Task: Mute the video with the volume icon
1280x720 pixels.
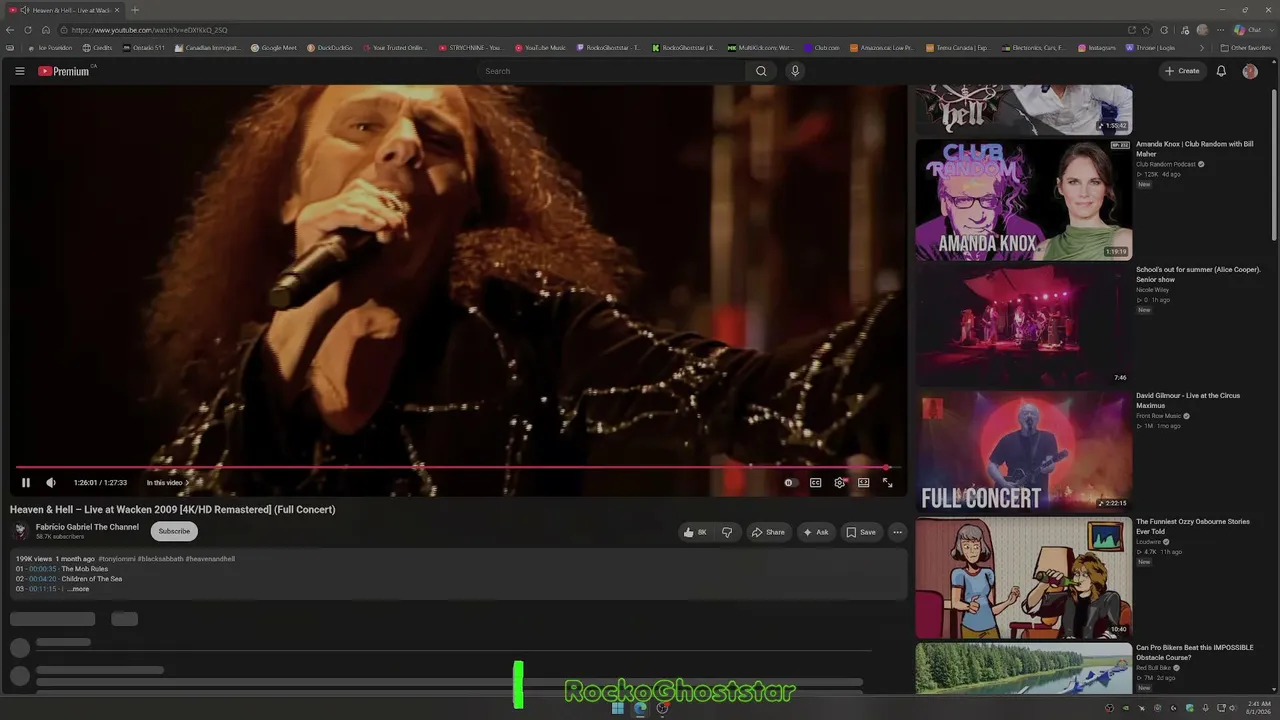Action: click(51, 483)
